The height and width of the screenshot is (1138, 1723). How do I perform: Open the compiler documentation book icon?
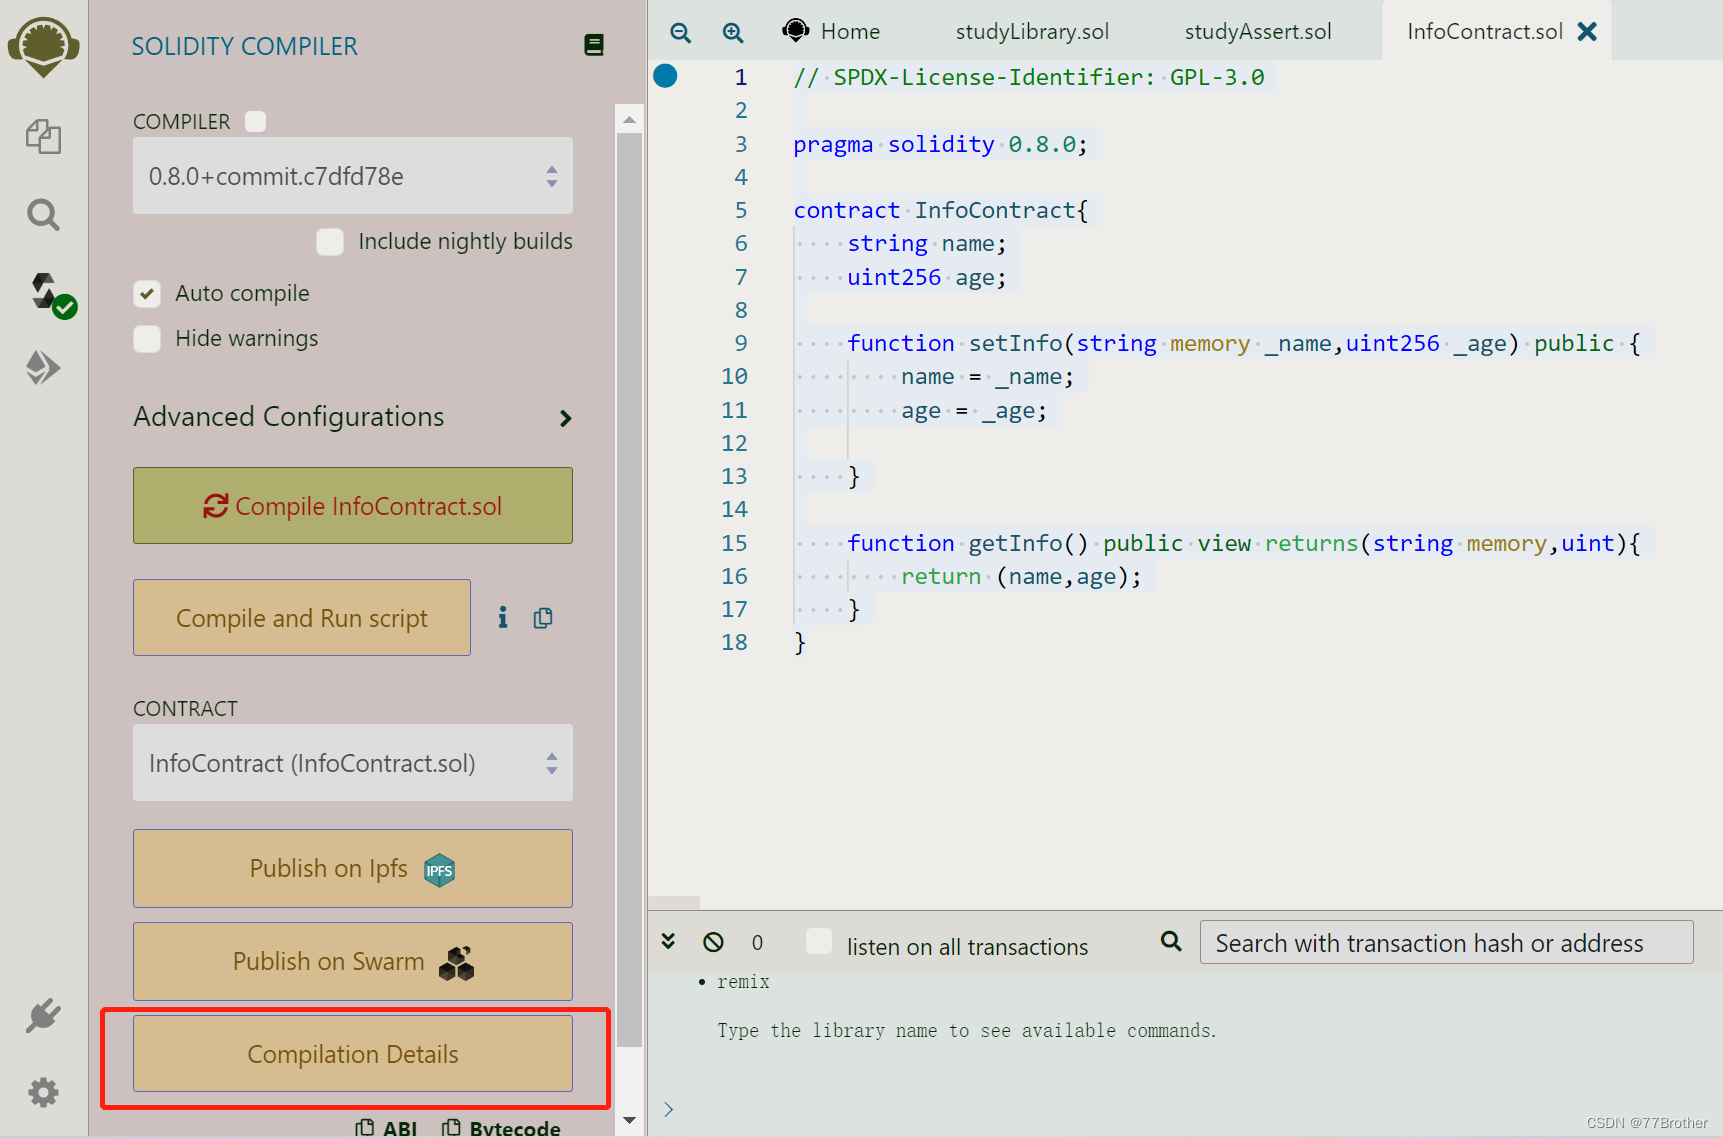point(594,45)
